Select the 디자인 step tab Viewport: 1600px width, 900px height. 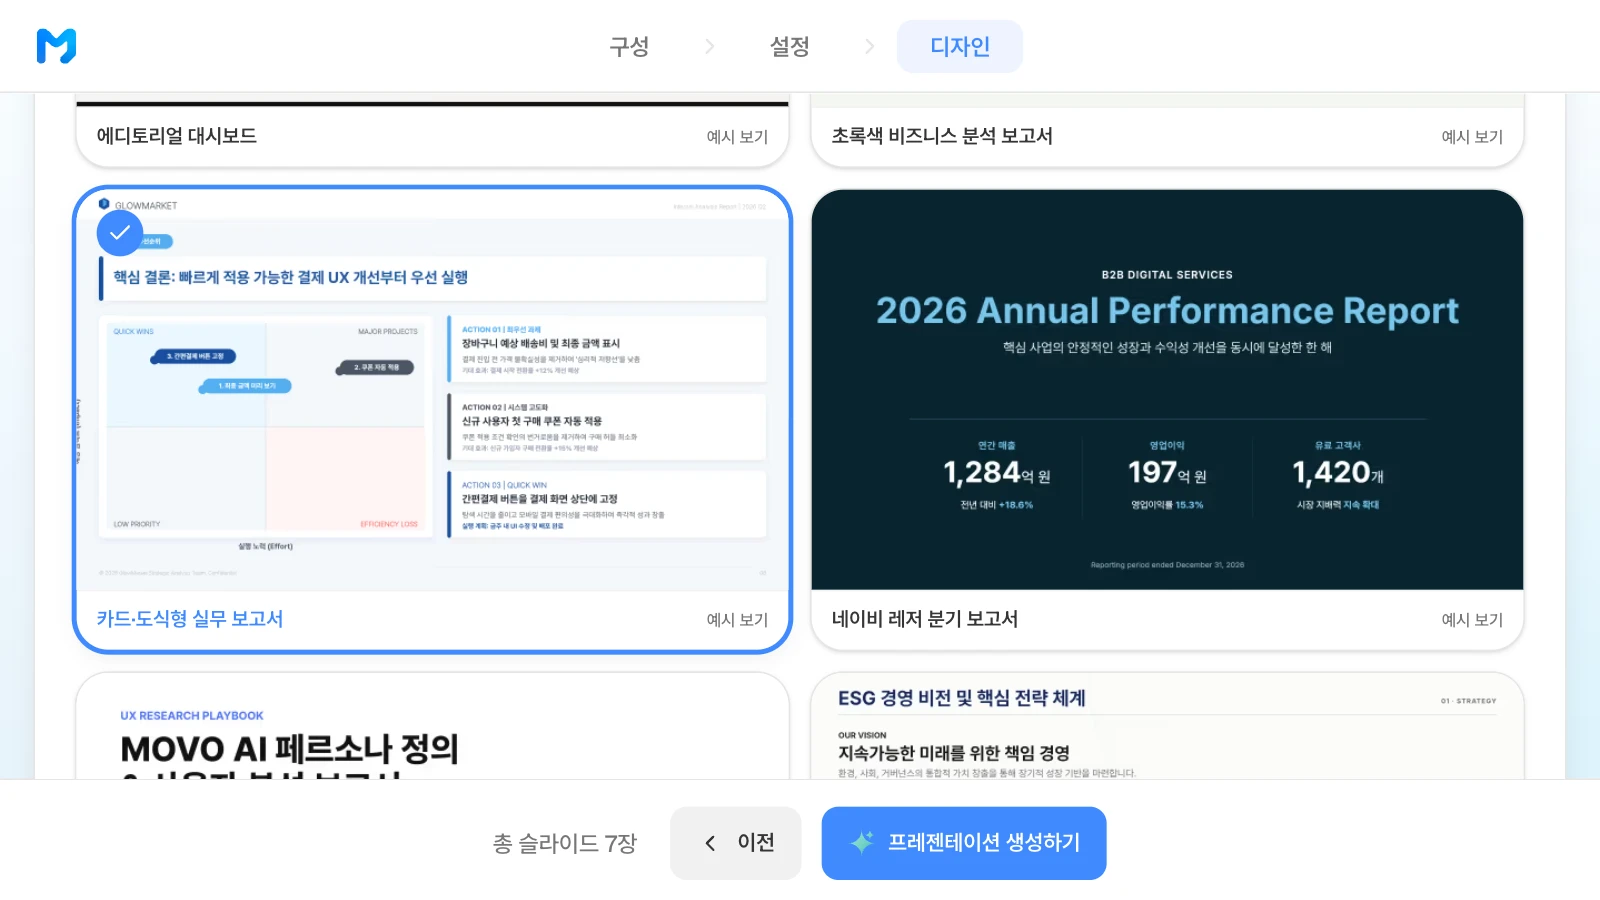pos(960,46)
